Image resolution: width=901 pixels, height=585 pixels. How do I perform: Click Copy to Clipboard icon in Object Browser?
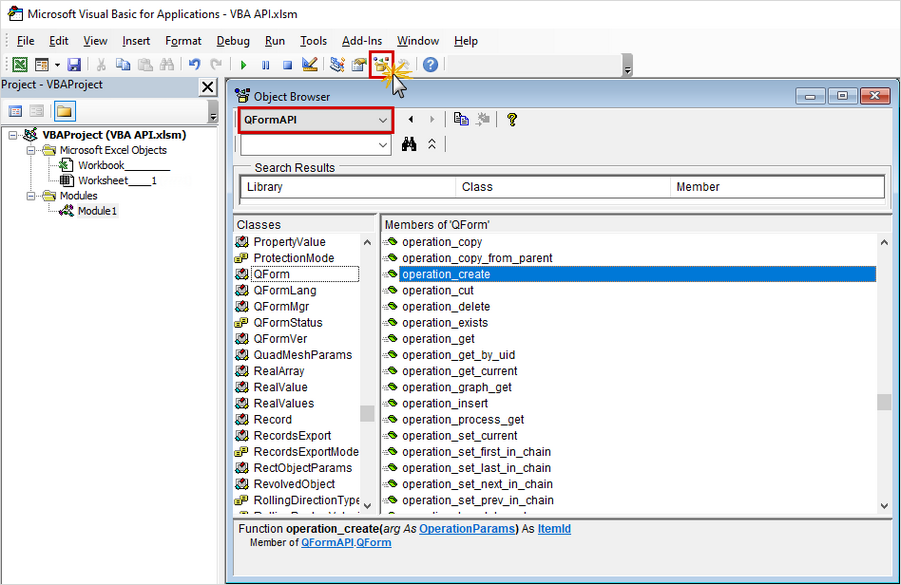[461, 119]
